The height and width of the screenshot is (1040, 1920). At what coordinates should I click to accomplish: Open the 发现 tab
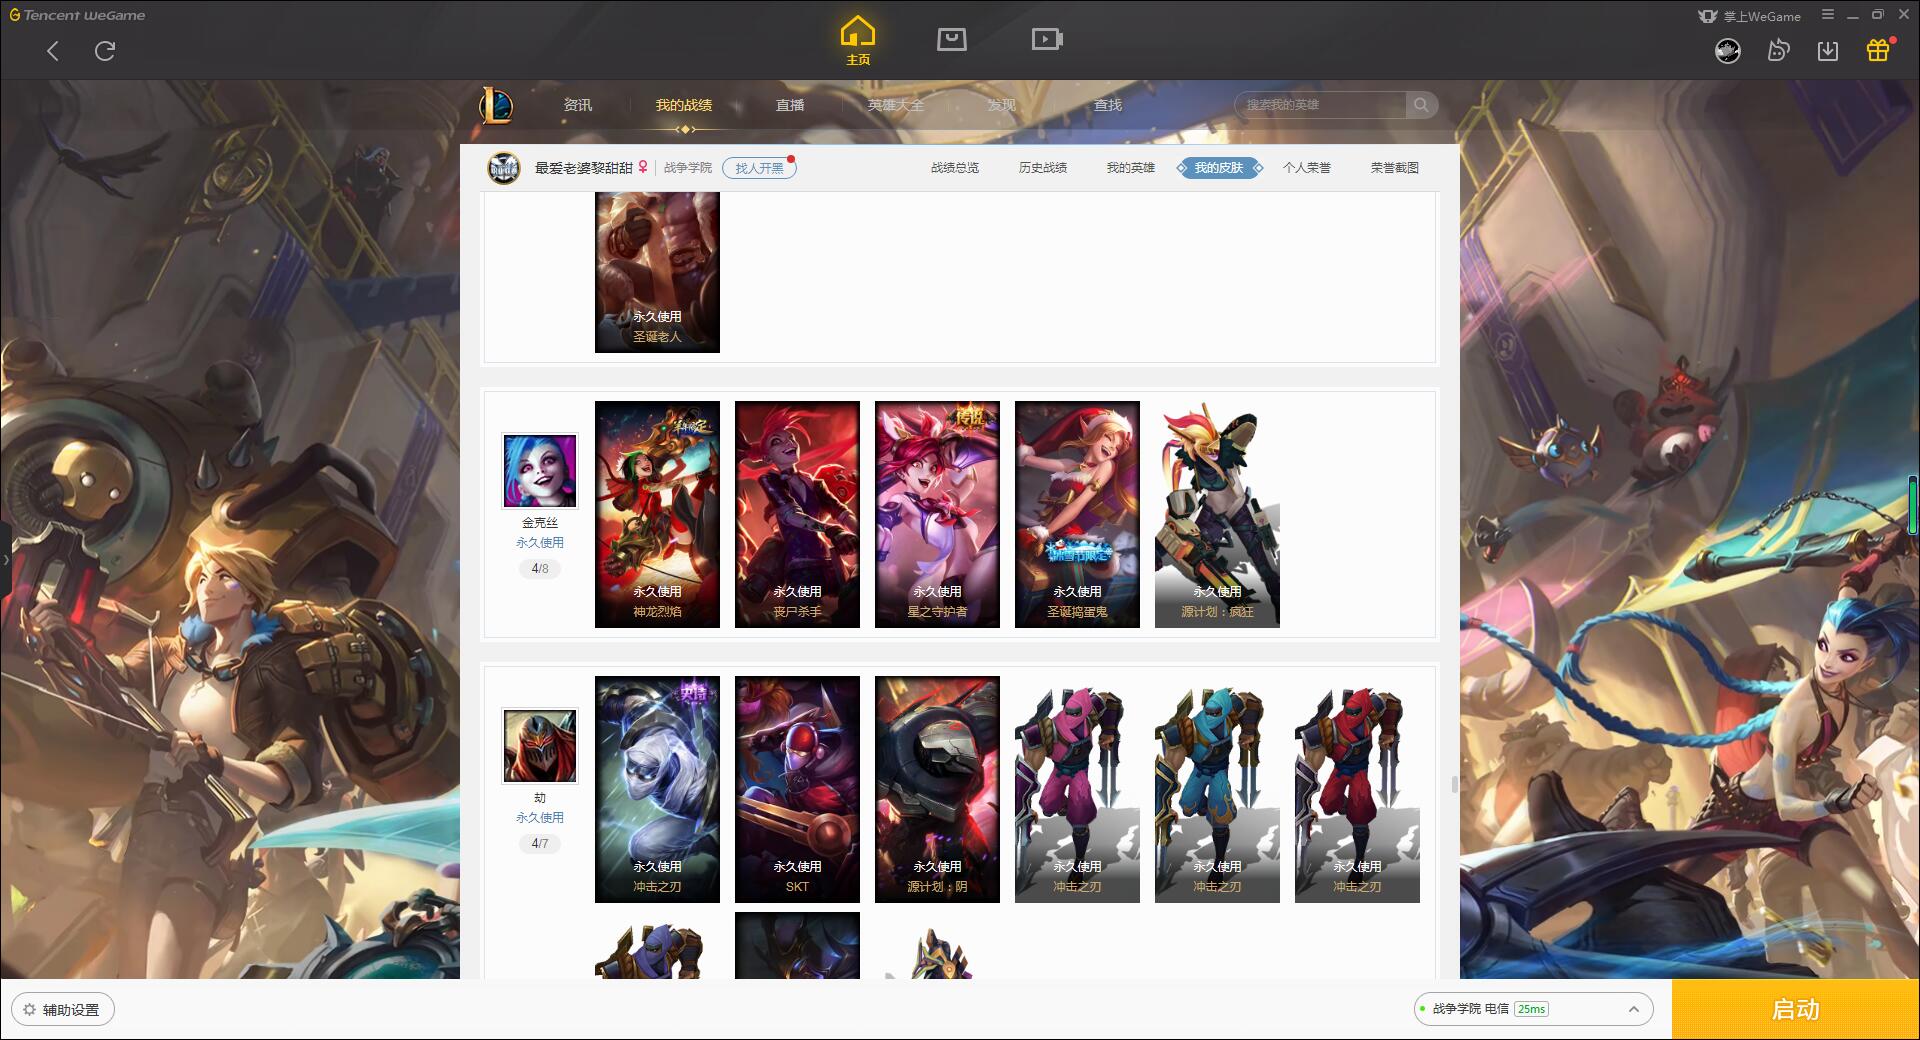(1002, 105)
